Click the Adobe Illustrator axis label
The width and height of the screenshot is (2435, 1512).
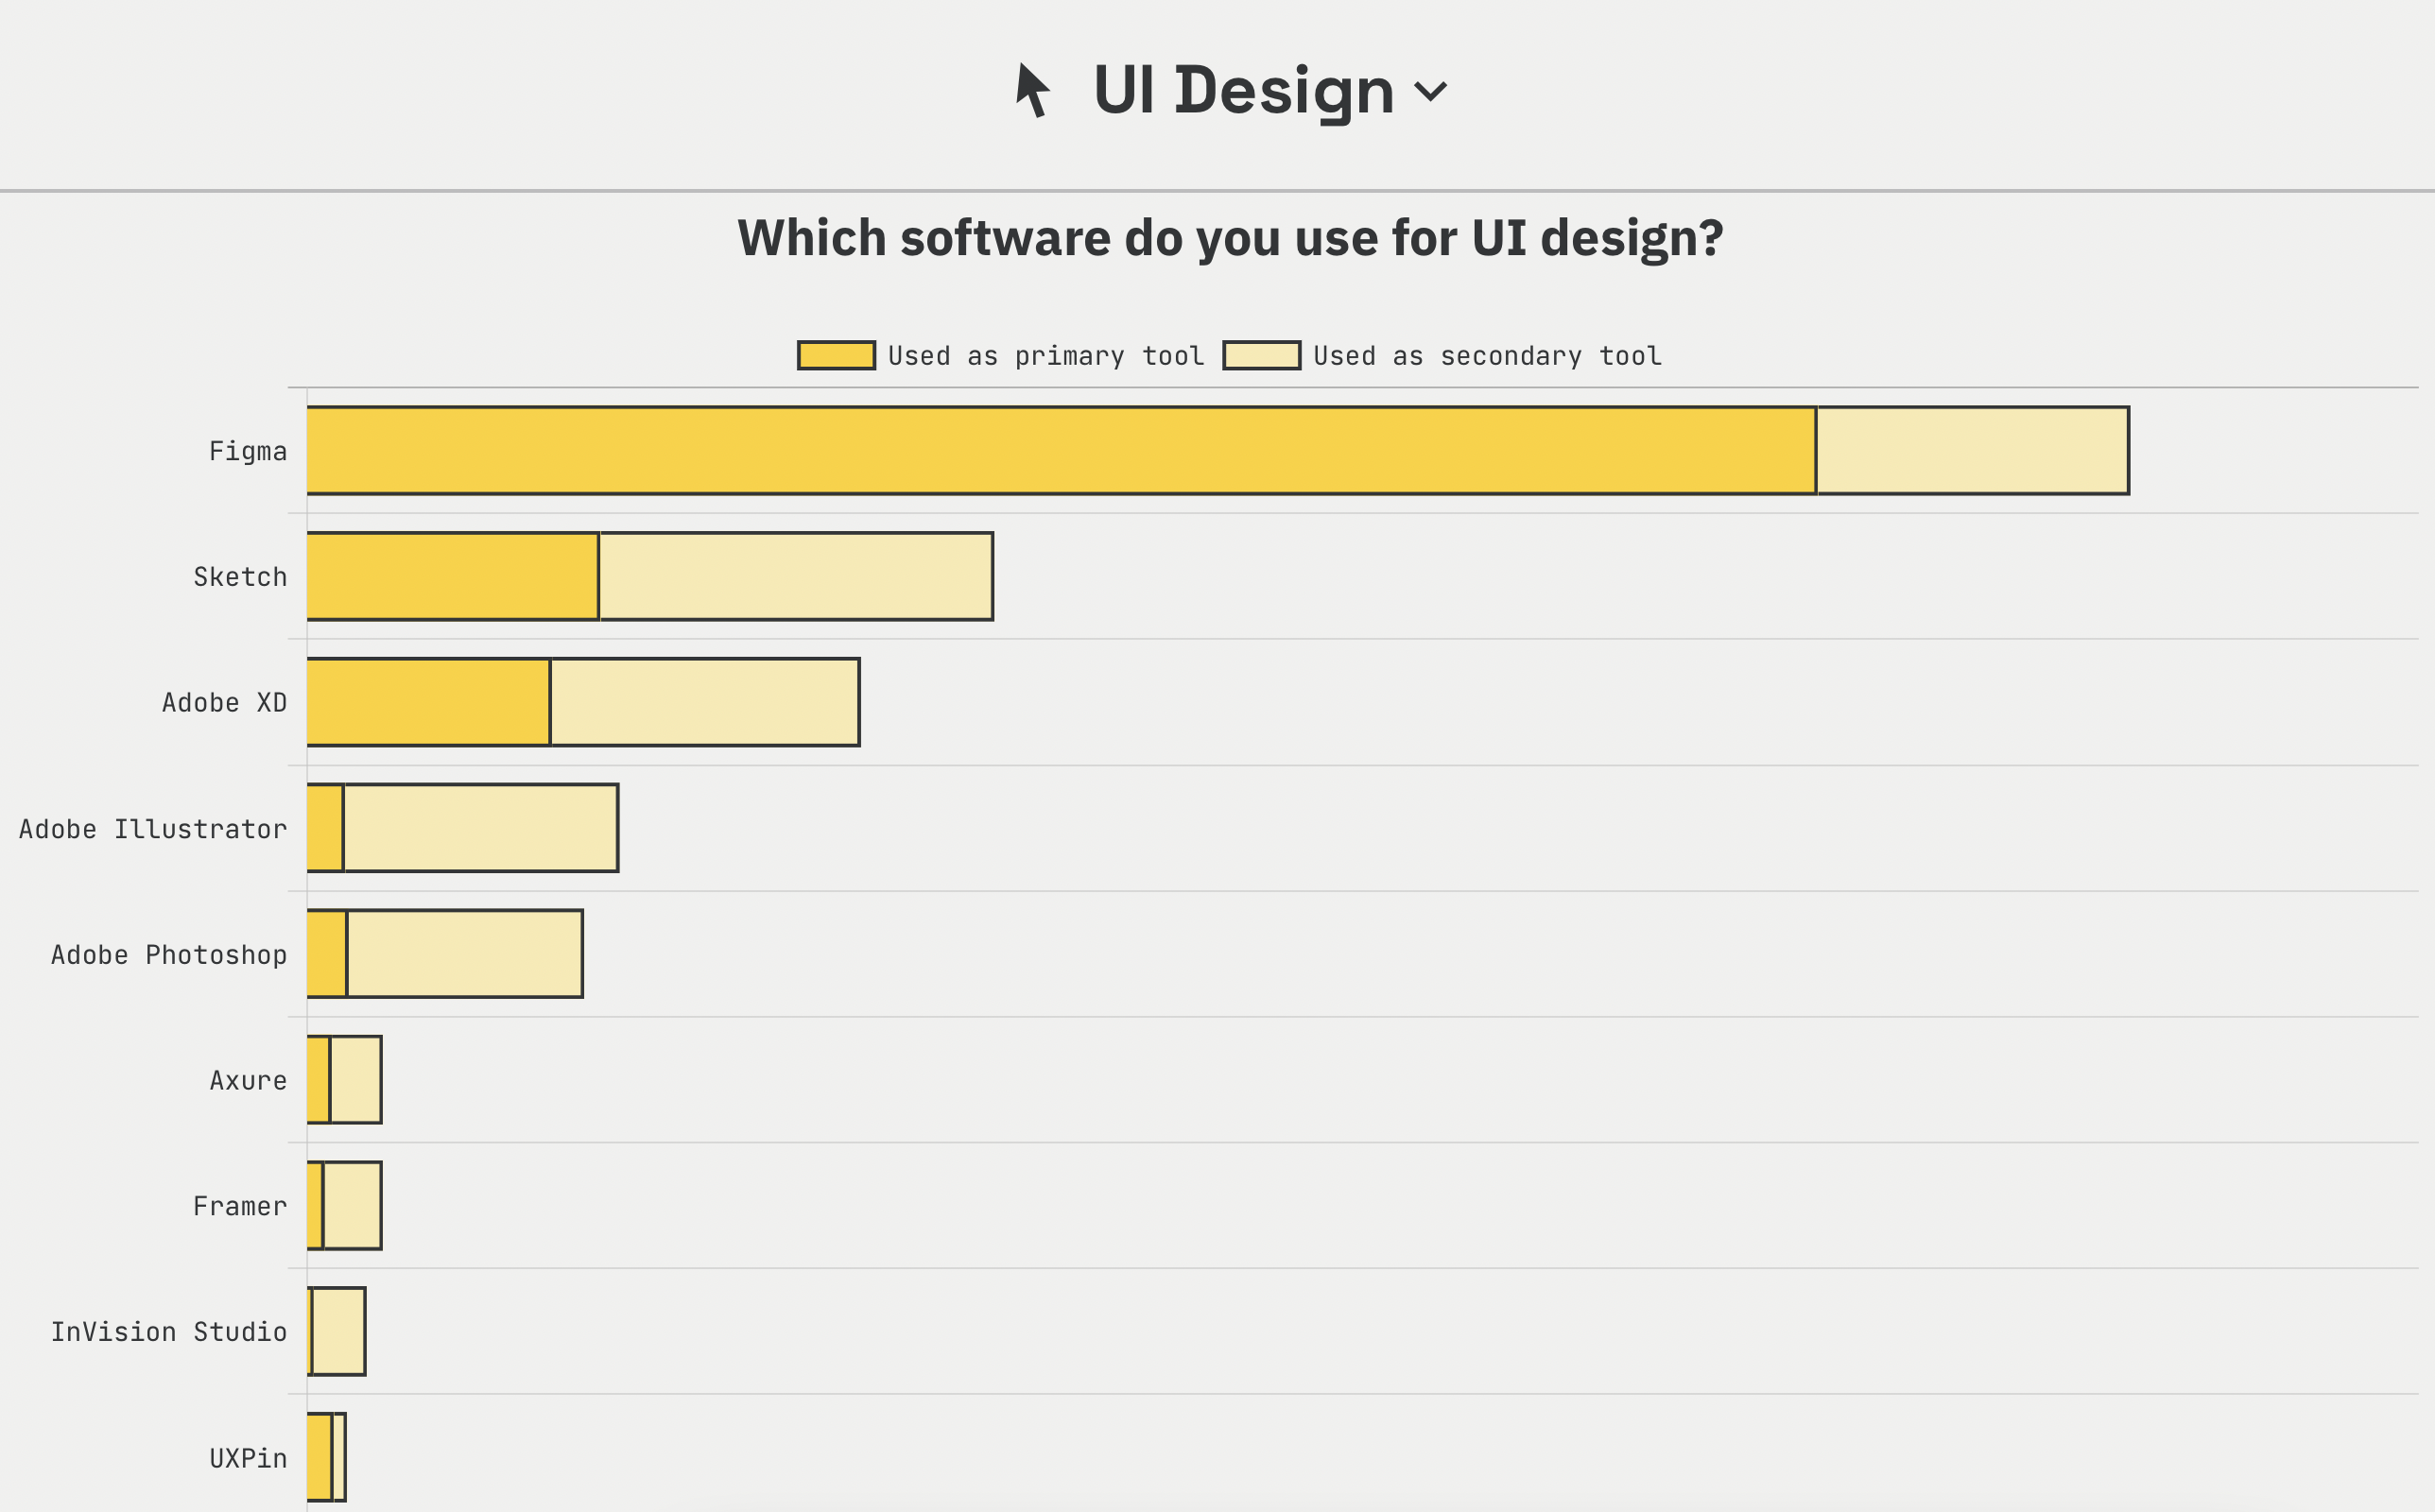coord(152,828)
